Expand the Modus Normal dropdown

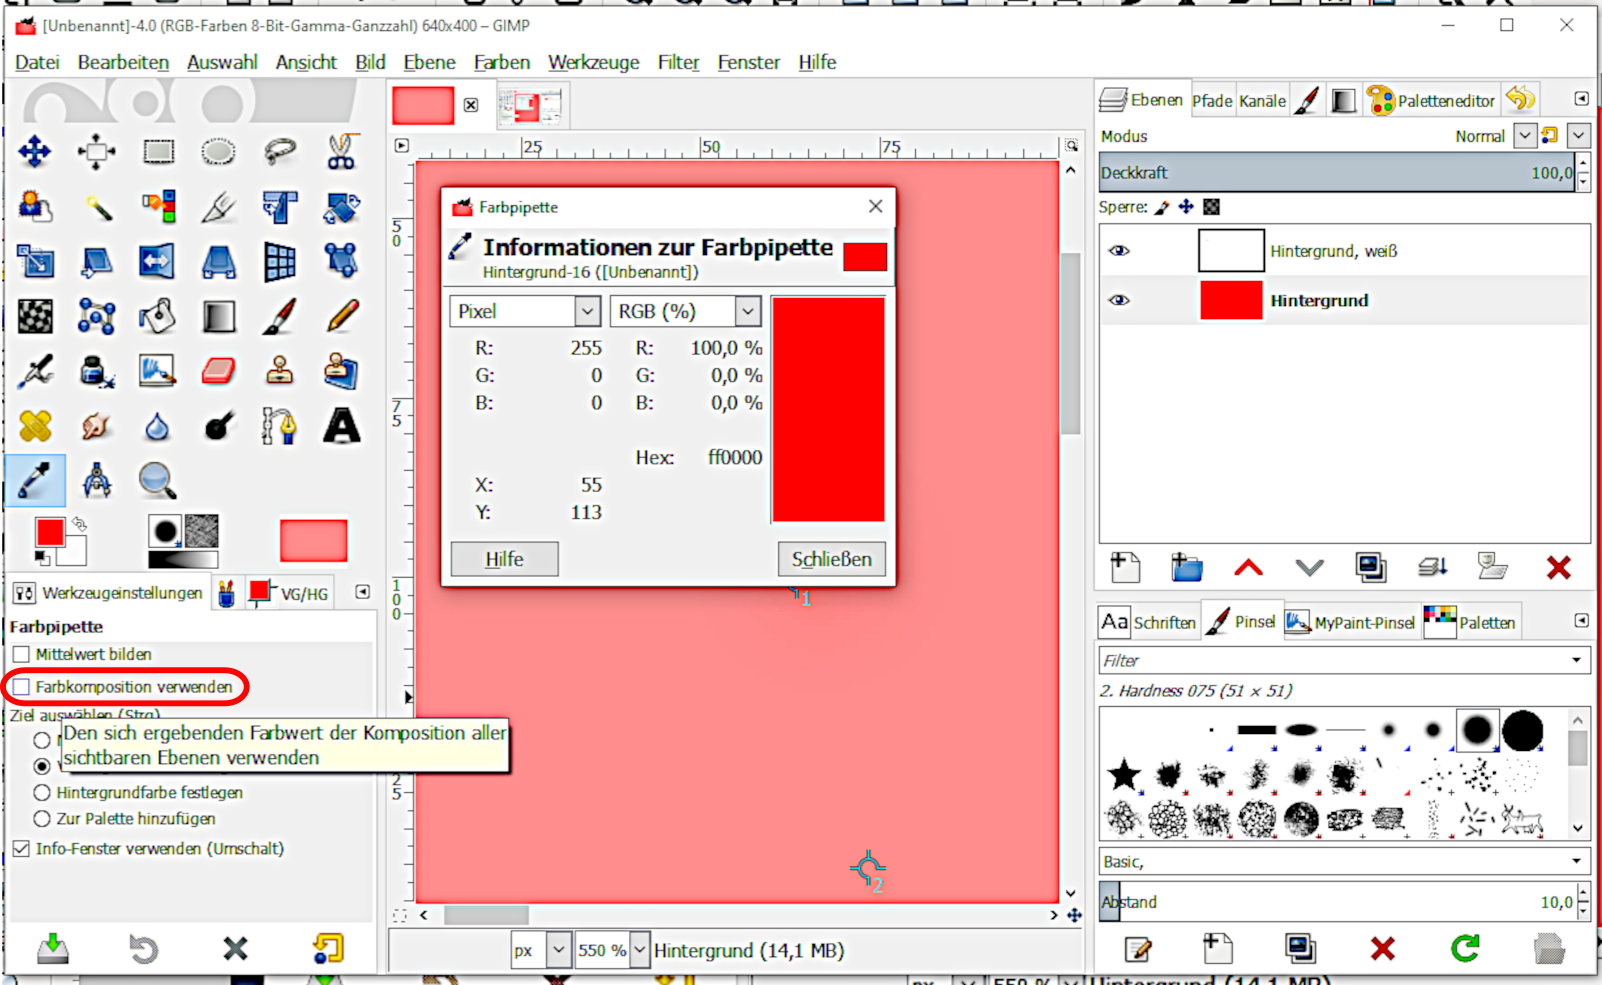point(1524,136)
